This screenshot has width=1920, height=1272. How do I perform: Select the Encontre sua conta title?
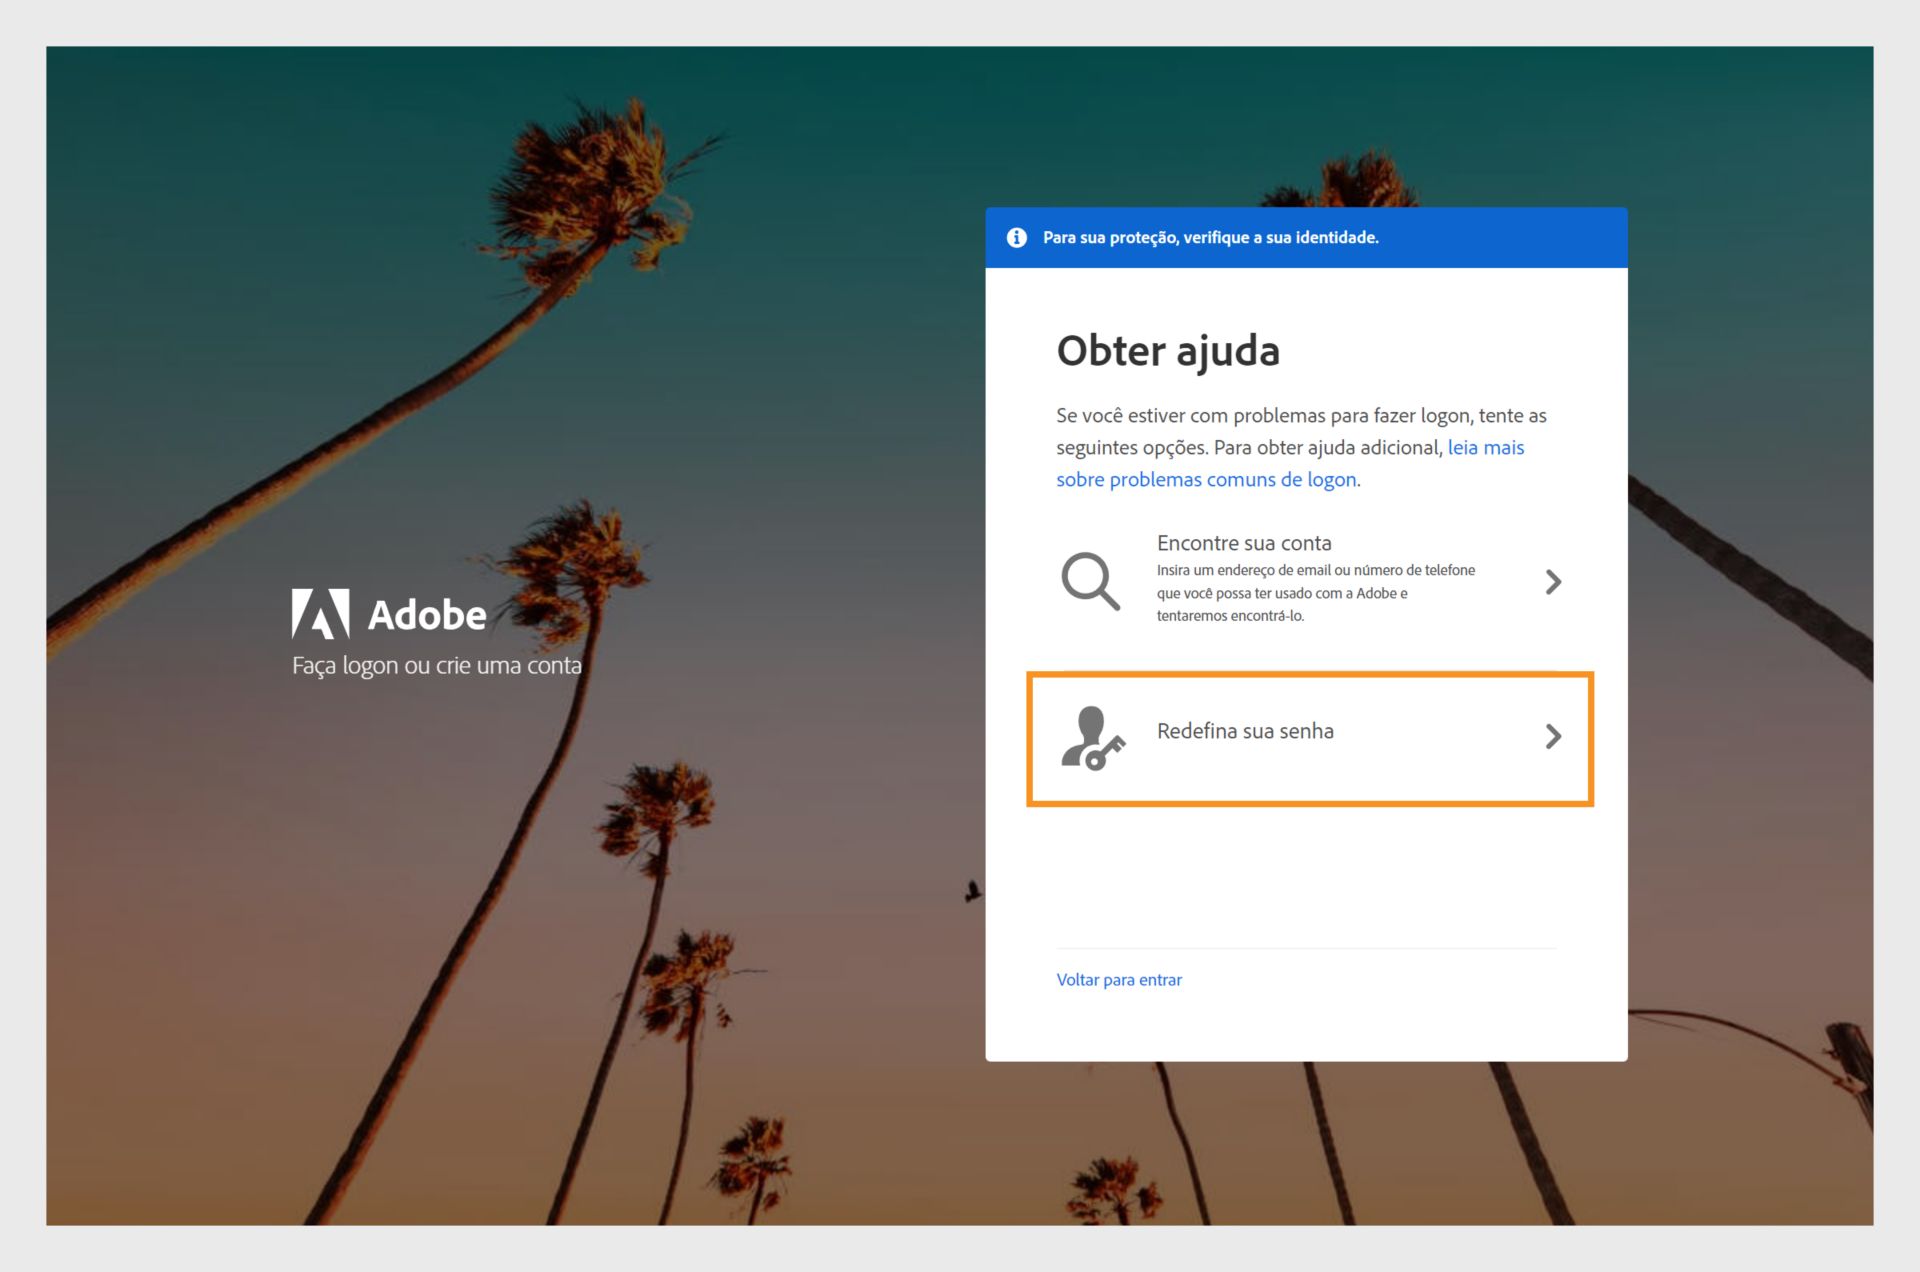coord(1244,543)
